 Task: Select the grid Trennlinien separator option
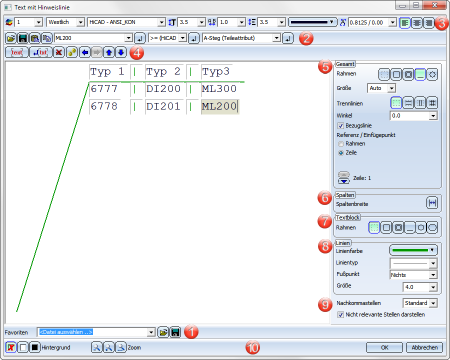(x=432, y=103)
